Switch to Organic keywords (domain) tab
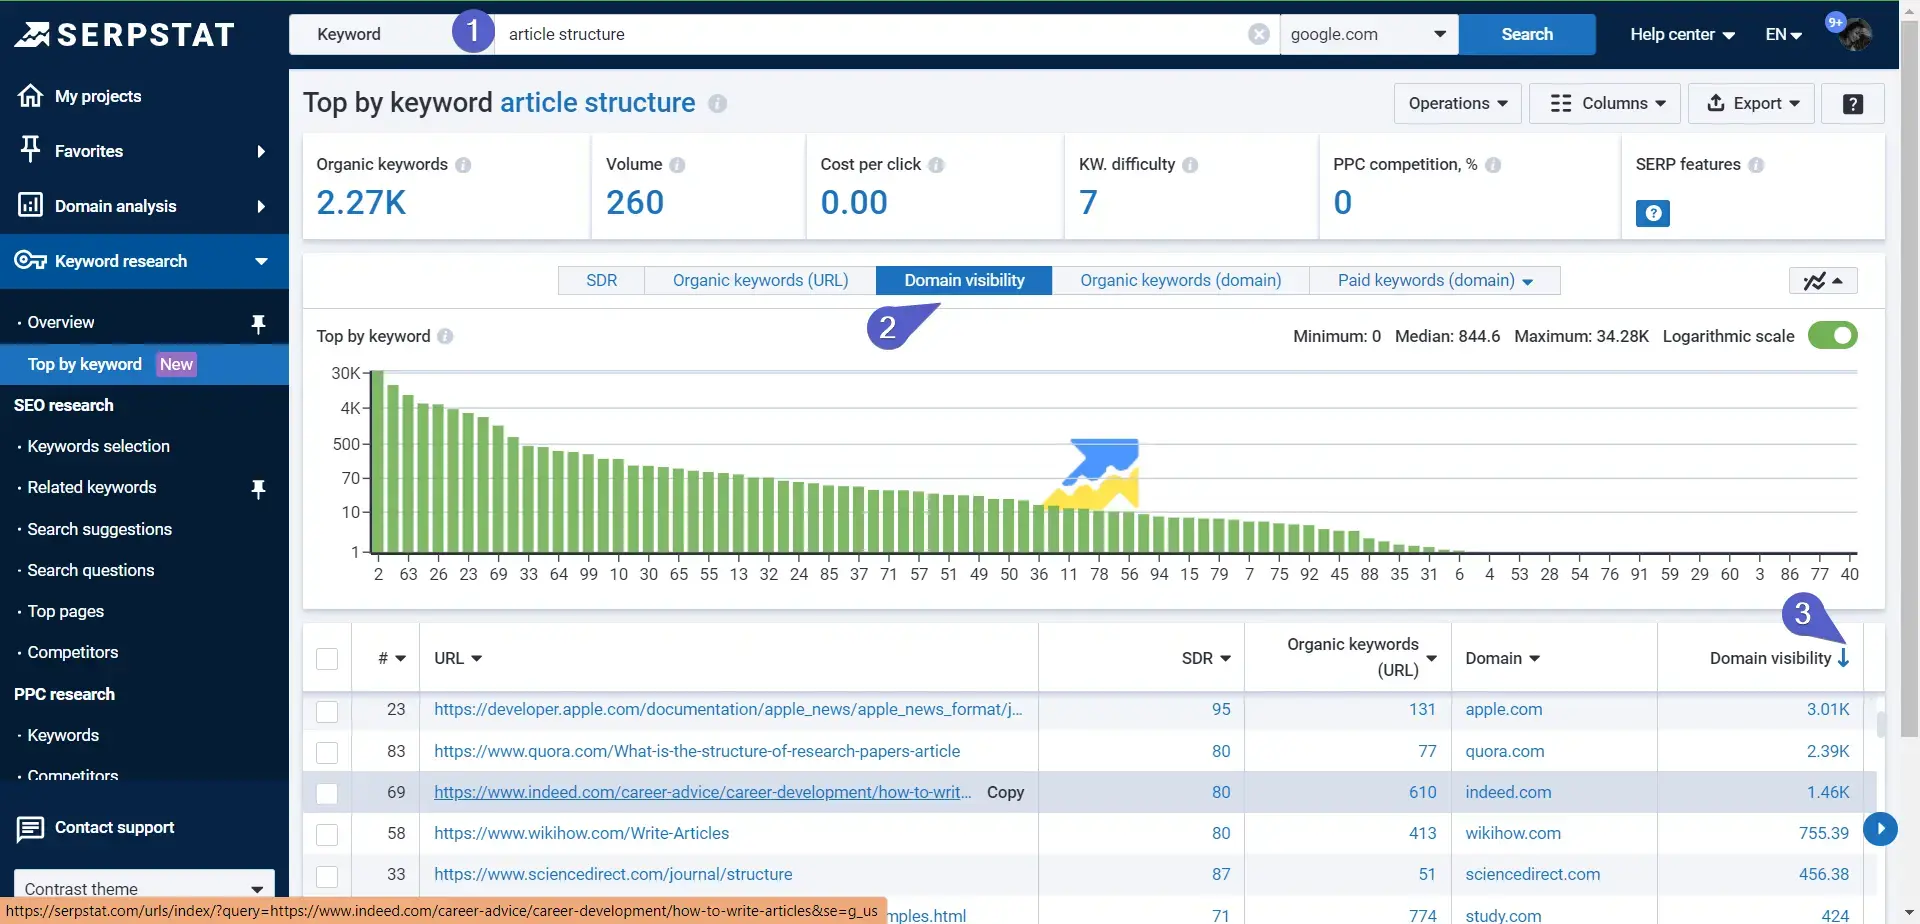Screen dimensions: 1920x924 coord(1180,280)
